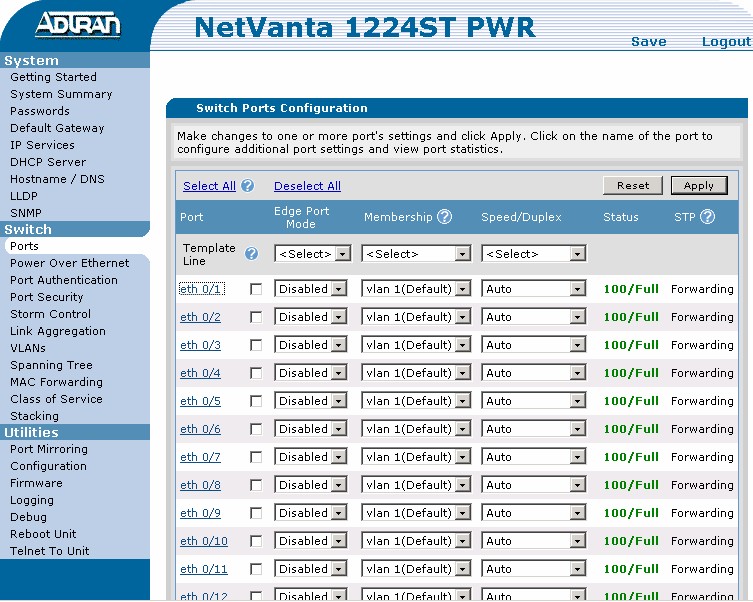Open eth 0/7 Membership dropdown

[x=416, y=457]
